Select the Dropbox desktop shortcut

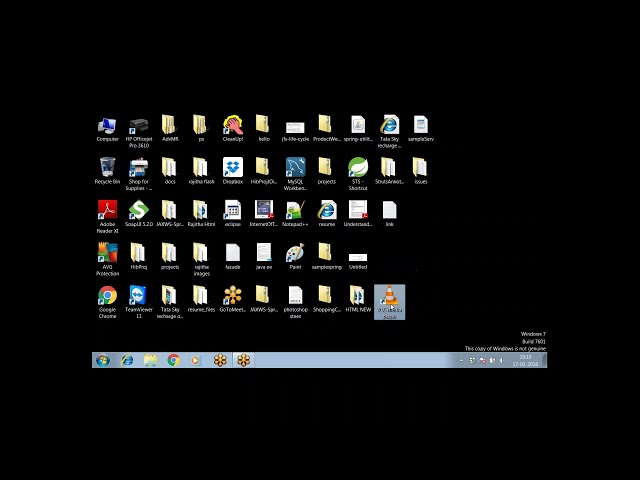click(233, 171)
